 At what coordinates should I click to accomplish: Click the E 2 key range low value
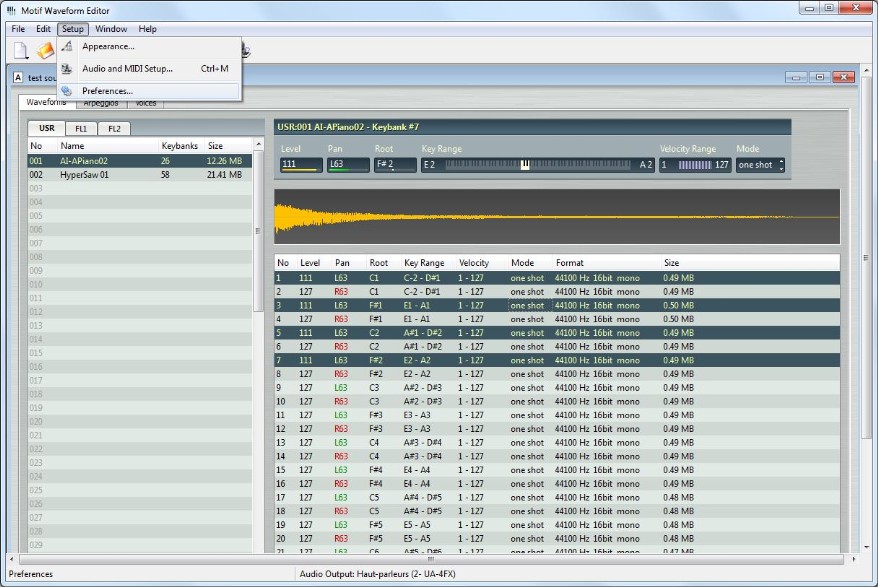coord(429,165)
